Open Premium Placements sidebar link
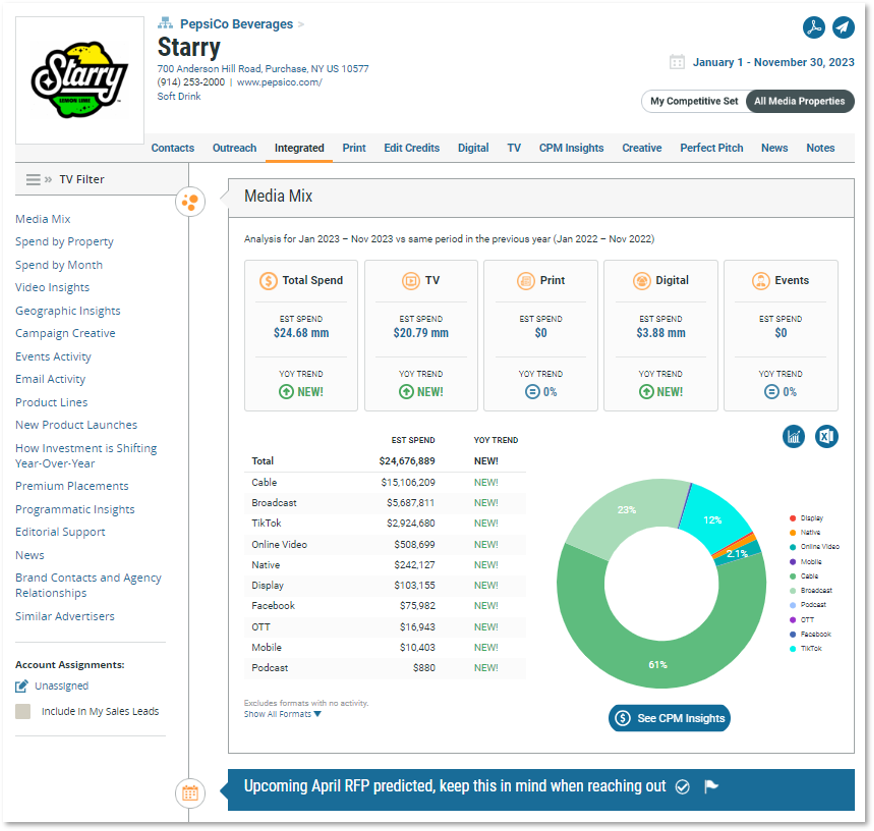The image size is (874, 831). (x=72, y=487)
